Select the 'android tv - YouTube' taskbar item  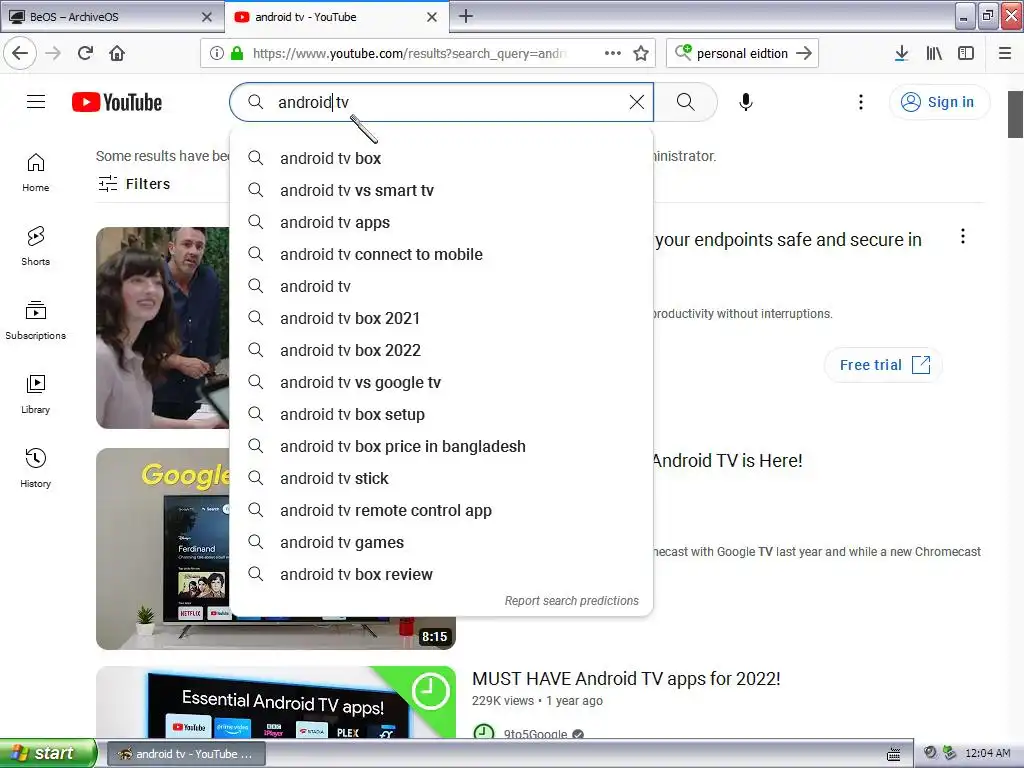point(185,754)
